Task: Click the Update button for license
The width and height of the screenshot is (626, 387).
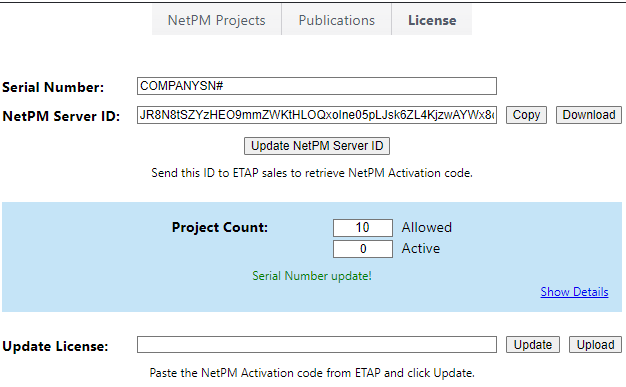Action: pyautogui.click(x=533, y=345)
